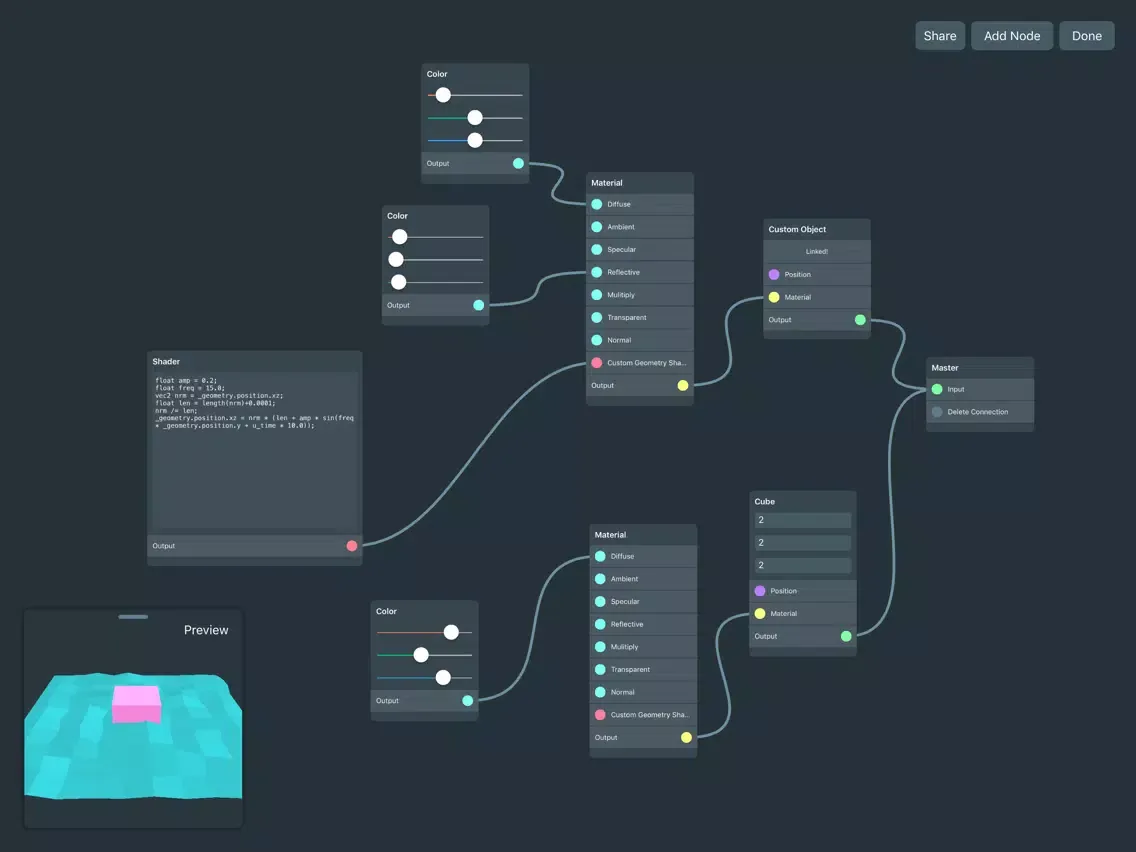
Task: Select Reflective port on Material feeding Custom Object
Action: pyautogui.click(x=596, y=272)
